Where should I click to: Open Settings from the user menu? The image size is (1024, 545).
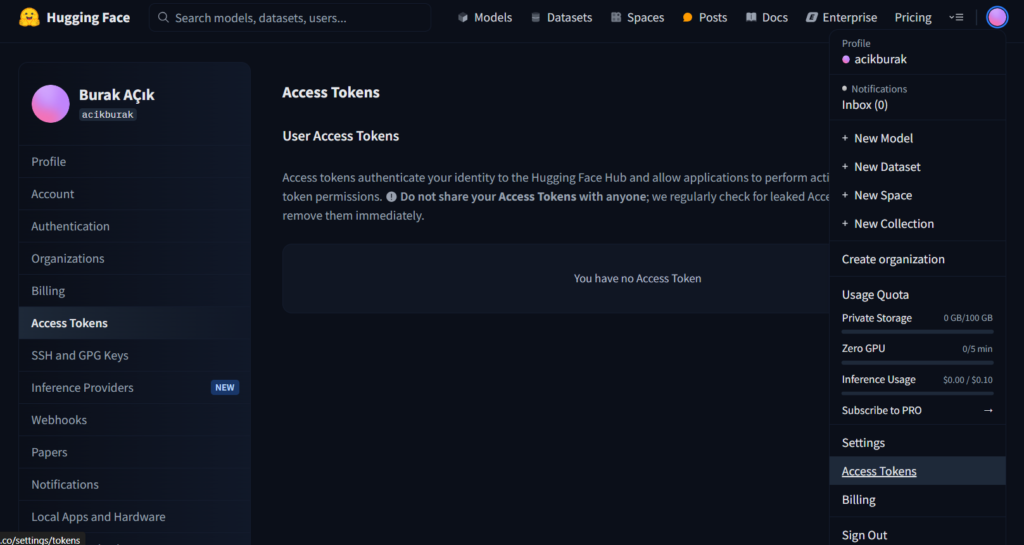point(917,443)
